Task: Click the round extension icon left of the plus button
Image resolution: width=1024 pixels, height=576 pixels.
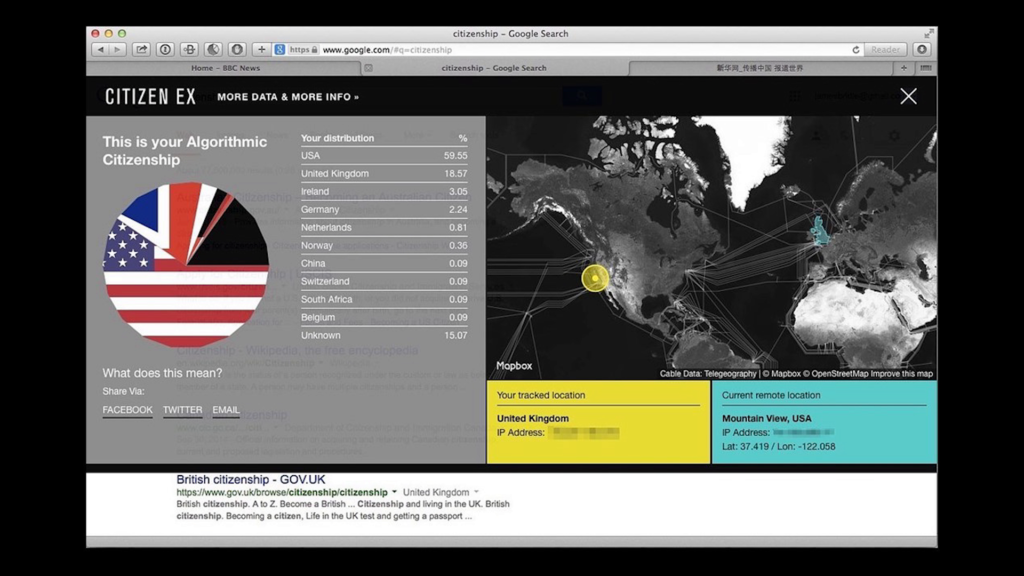Action: pyautogui.click(x=237, y=50)
